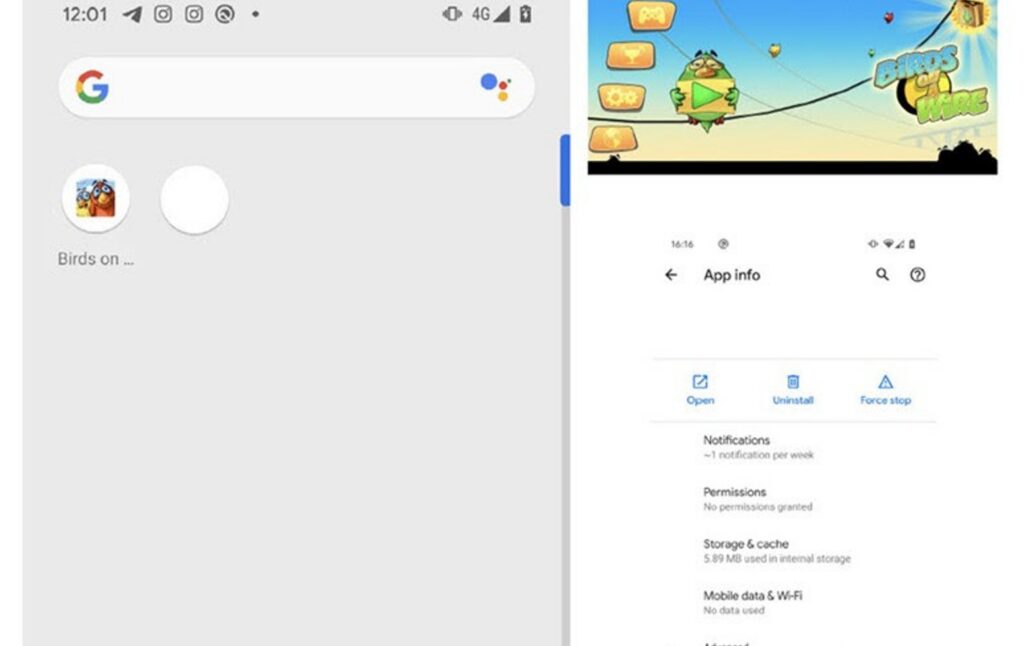The width and height of the screenshot is (1024, 646).
Task: Open the Permissions settings entry
Action: pyautogui.click(x=794, y=499)
